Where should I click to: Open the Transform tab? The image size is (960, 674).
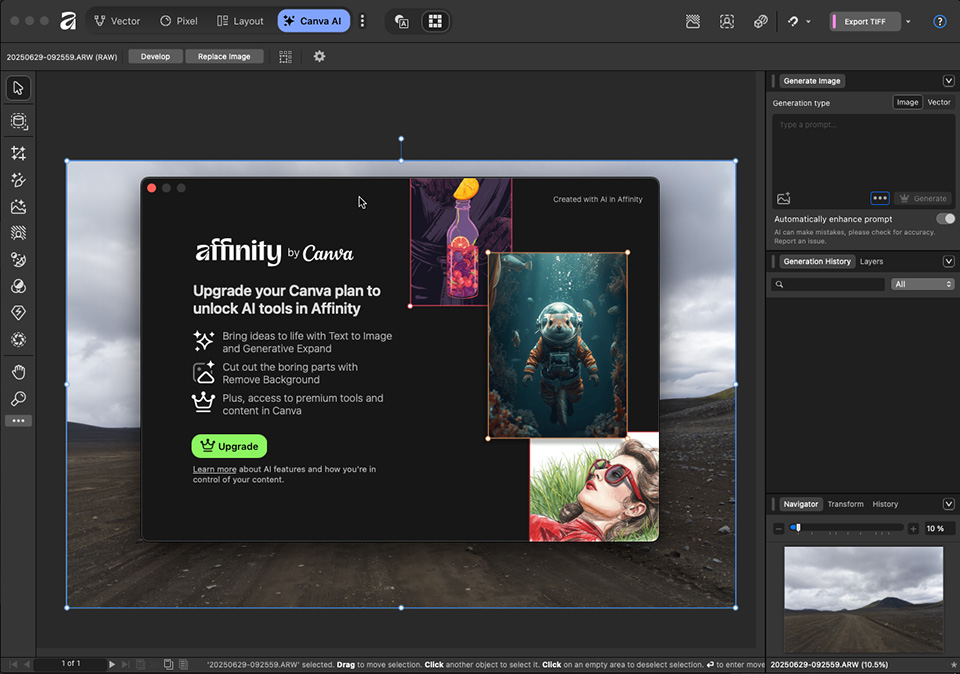coord(845,503)
